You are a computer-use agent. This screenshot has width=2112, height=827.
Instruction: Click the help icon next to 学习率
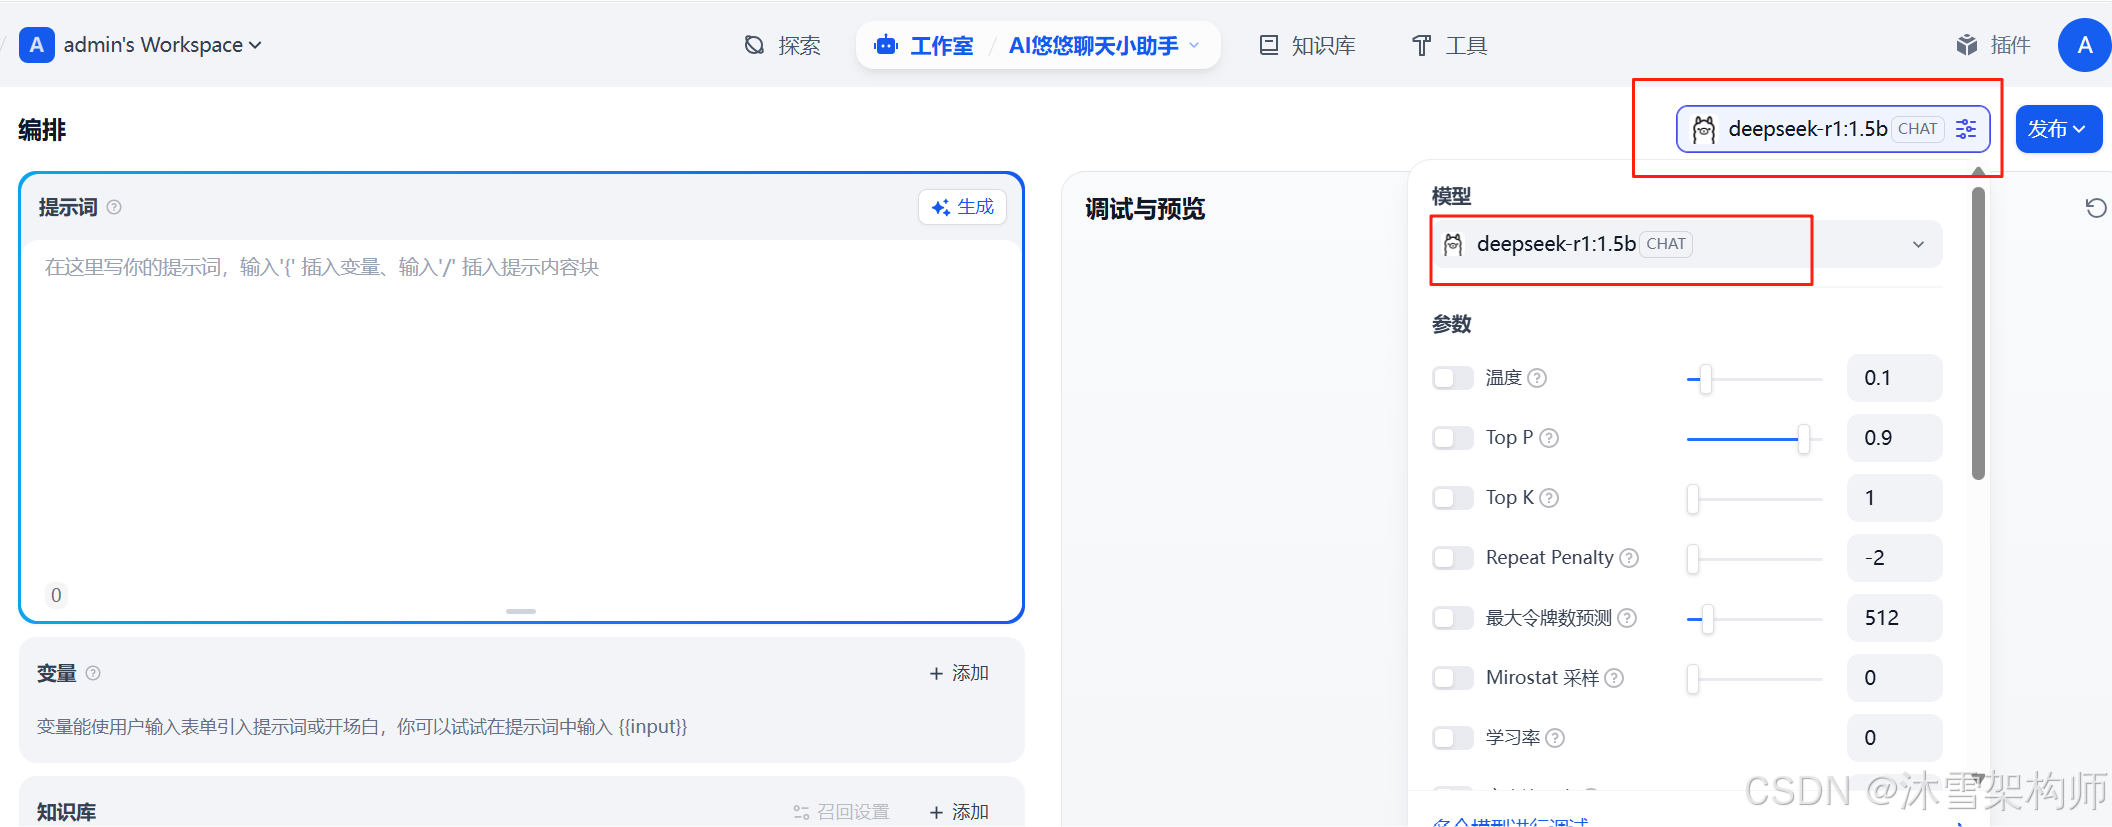[1555, 738]
